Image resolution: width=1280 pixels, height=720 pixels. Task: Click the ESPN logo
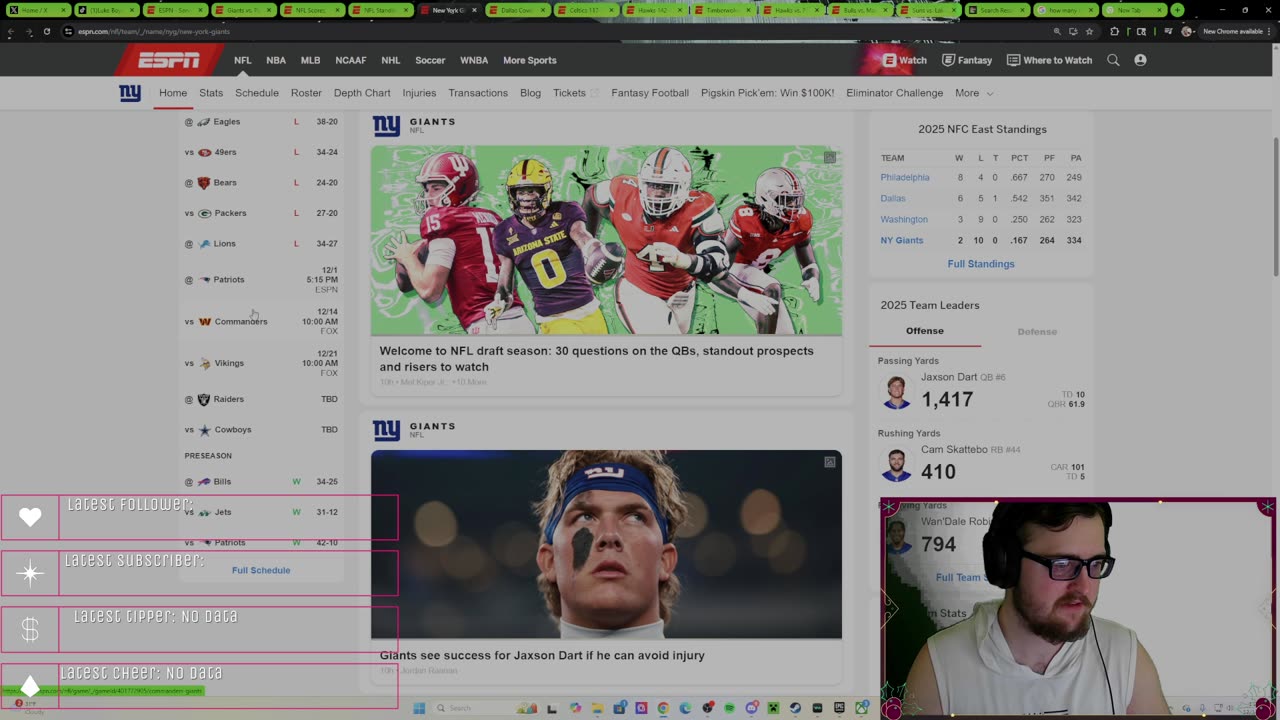[169, 61]
